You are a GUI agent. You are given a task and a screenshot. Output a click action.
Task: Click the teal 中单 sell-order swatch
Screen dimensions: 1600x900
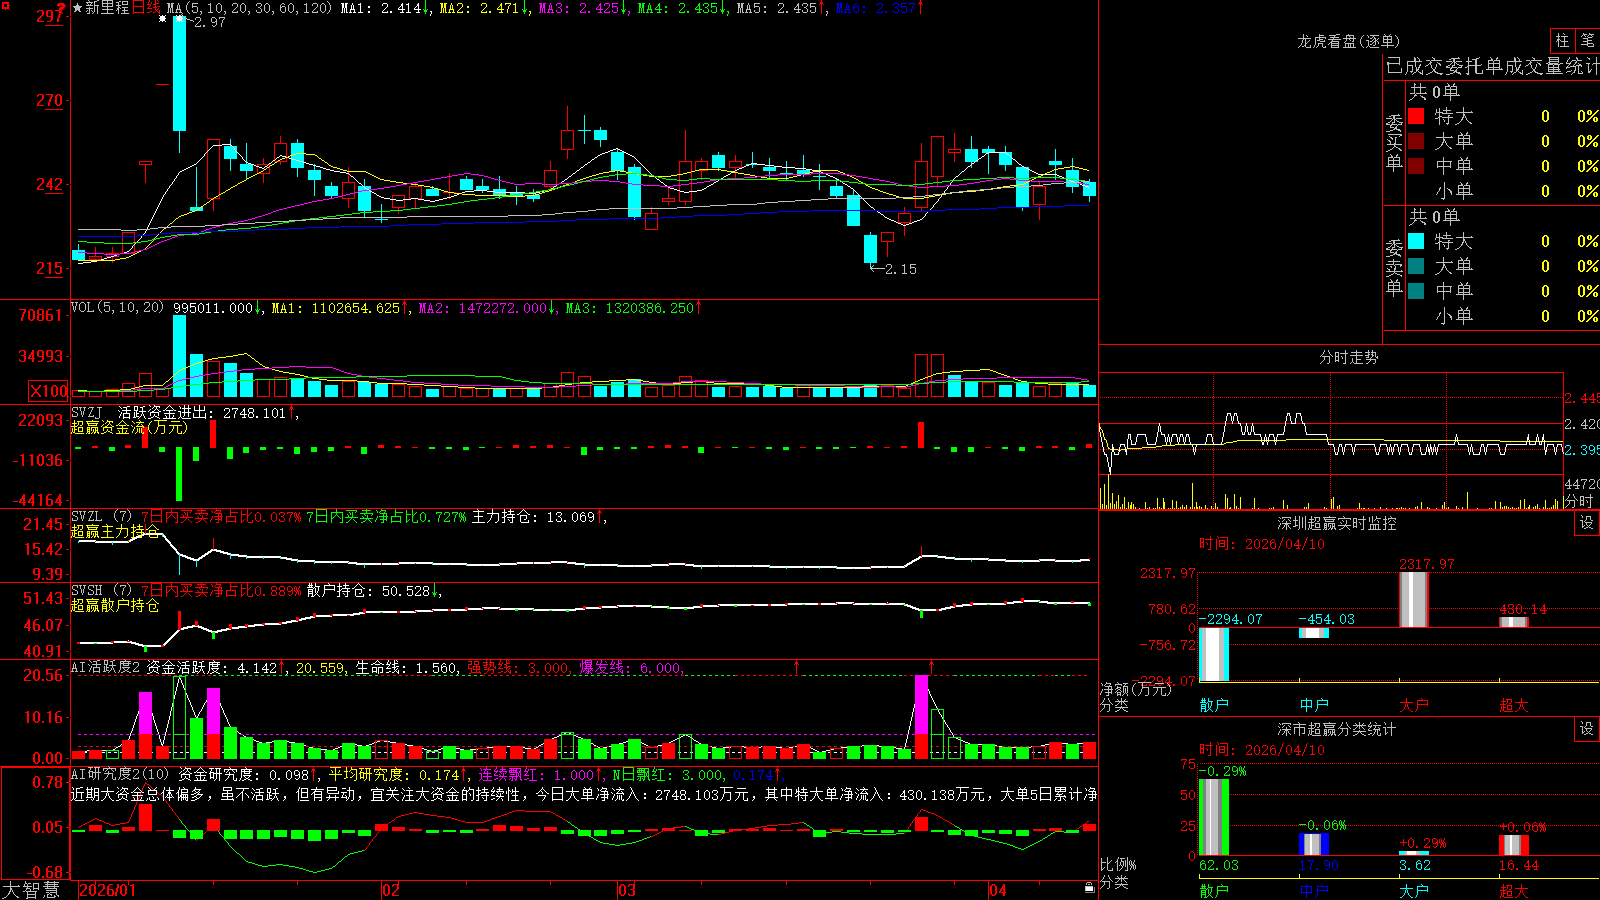tap(1416, 290)
